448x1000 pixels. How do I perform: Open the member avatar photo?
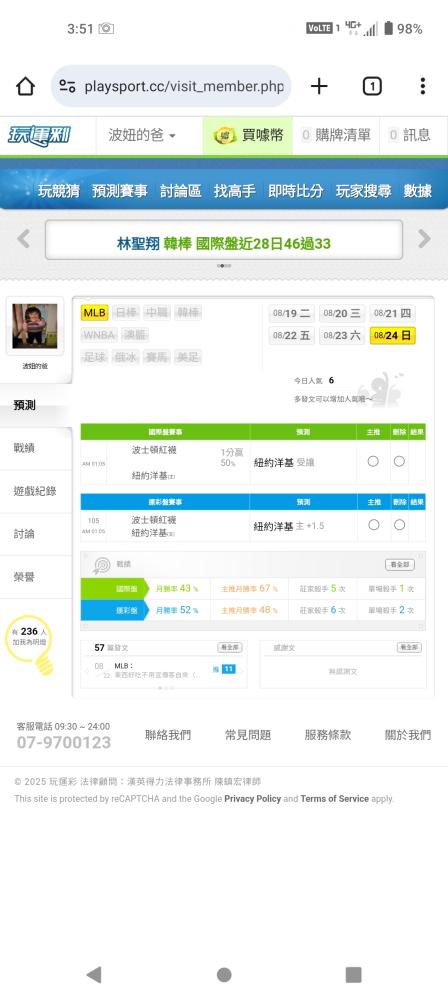(35, 326)
